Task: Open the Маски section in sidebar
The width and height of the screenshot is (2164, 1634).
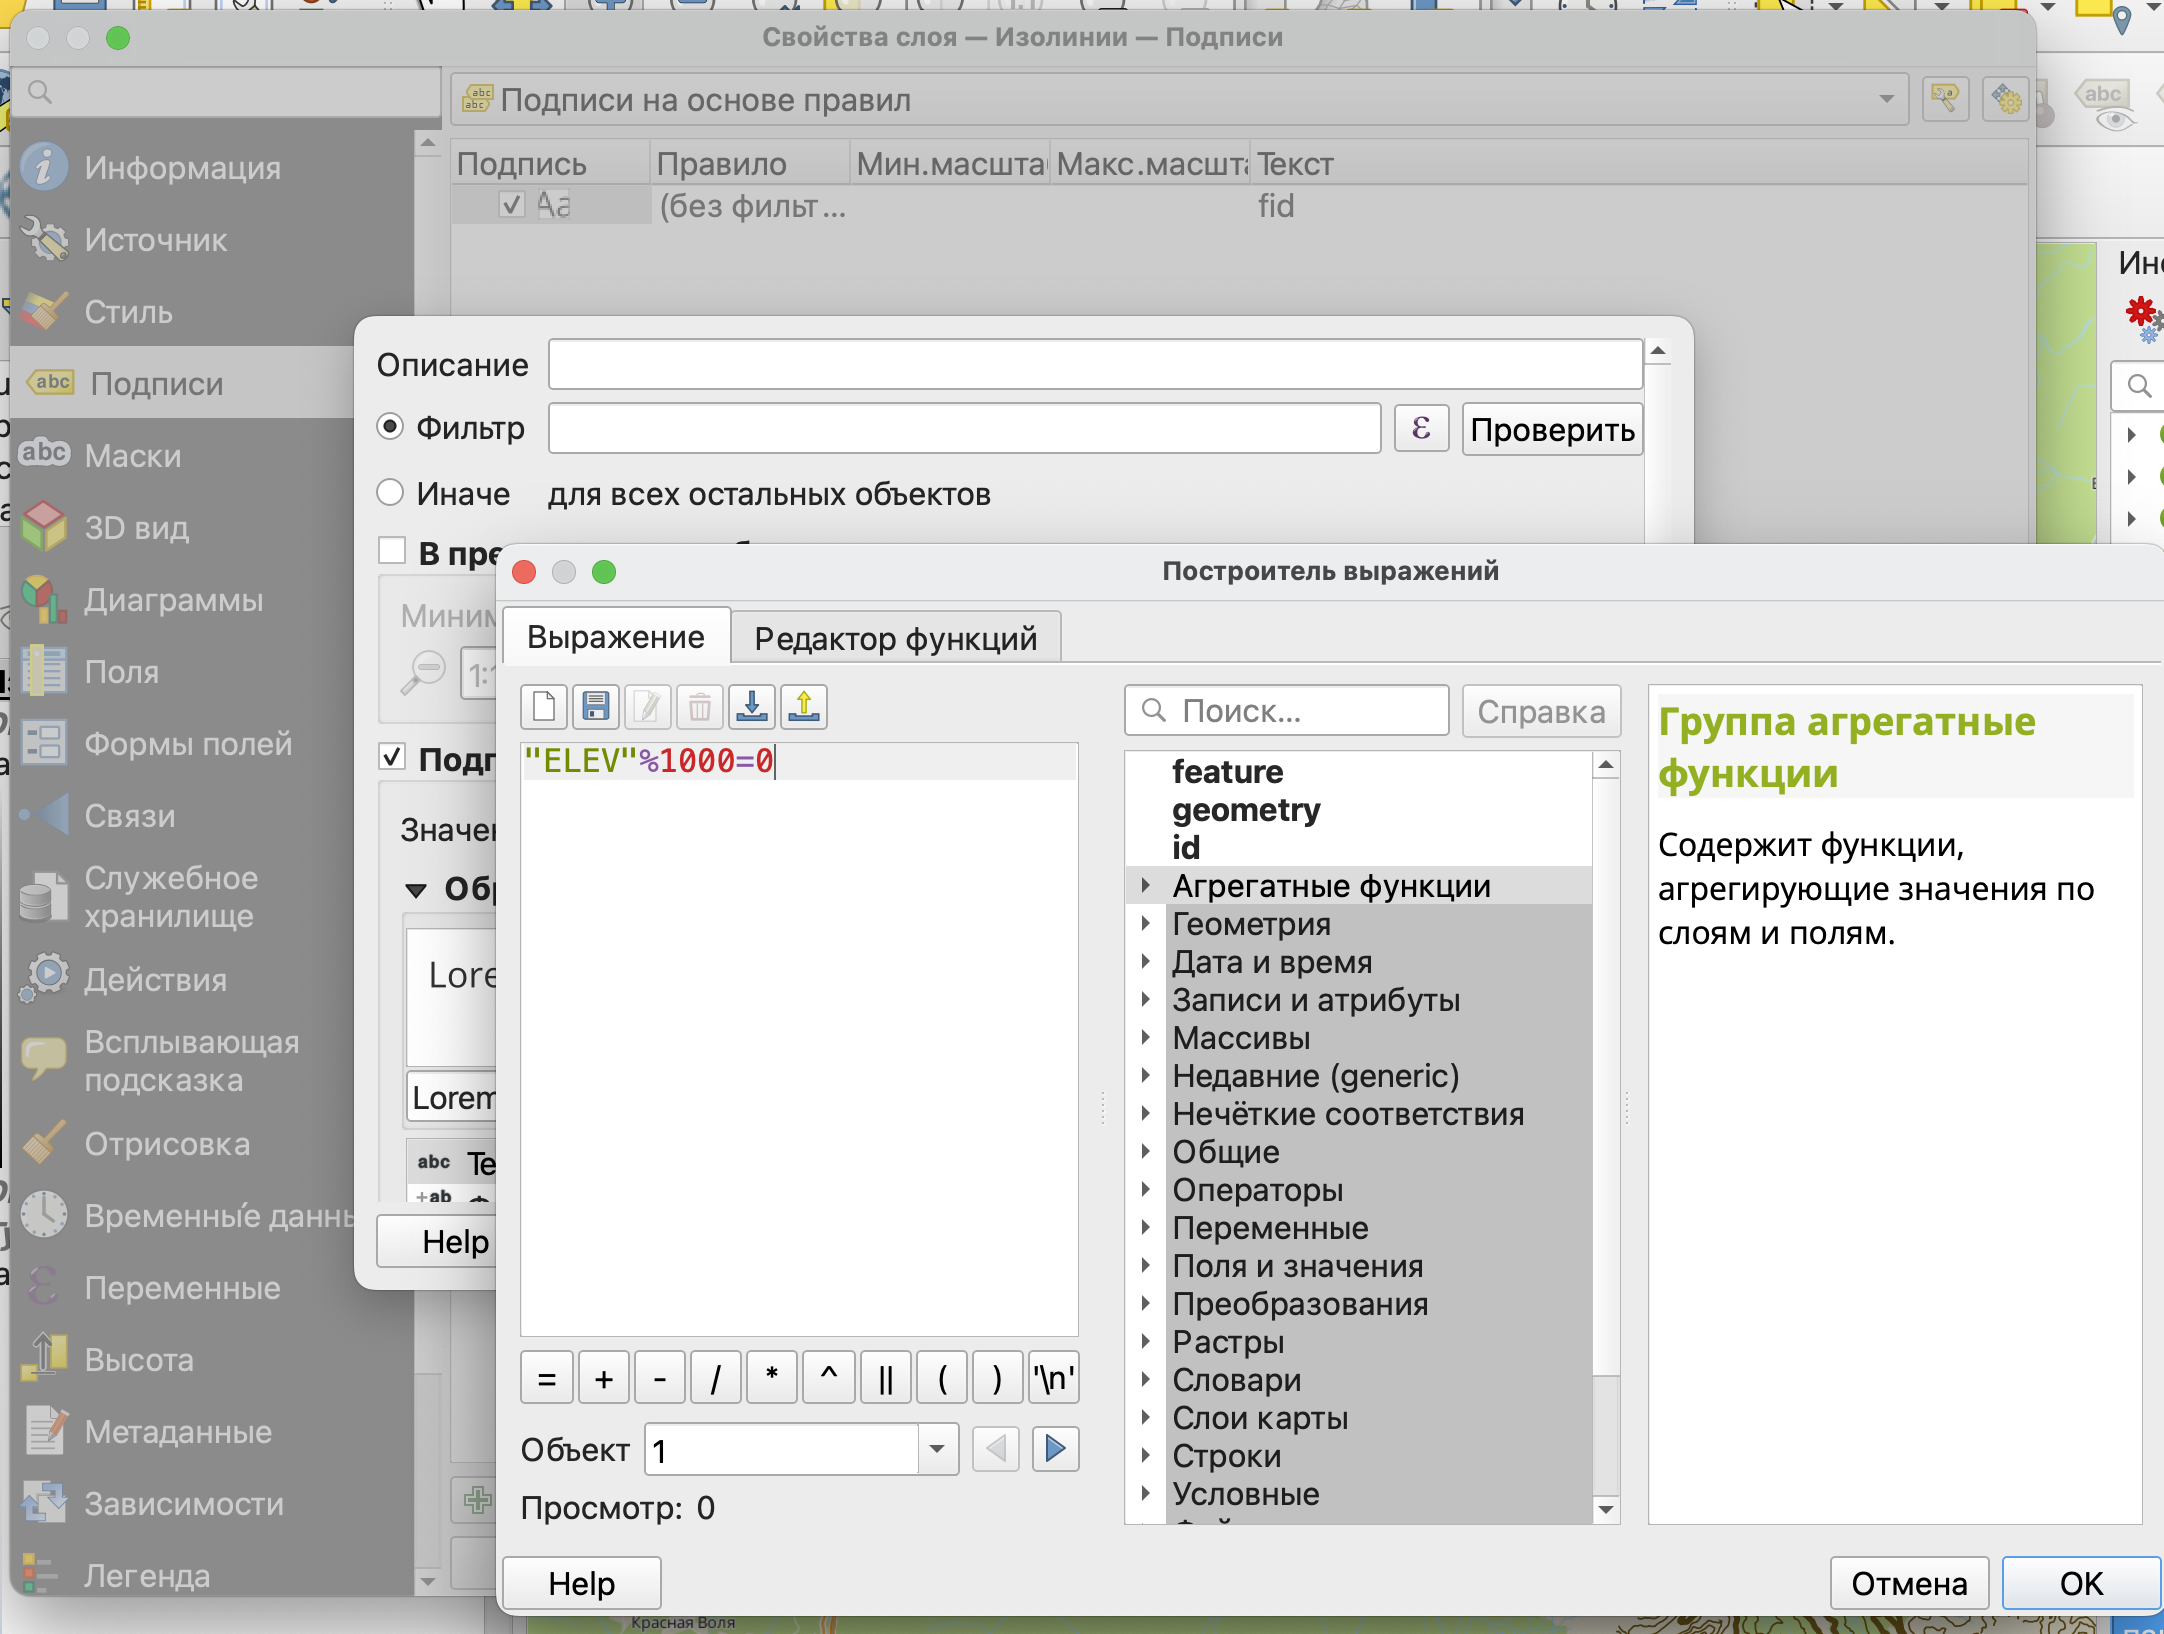Action: (133, 456)
